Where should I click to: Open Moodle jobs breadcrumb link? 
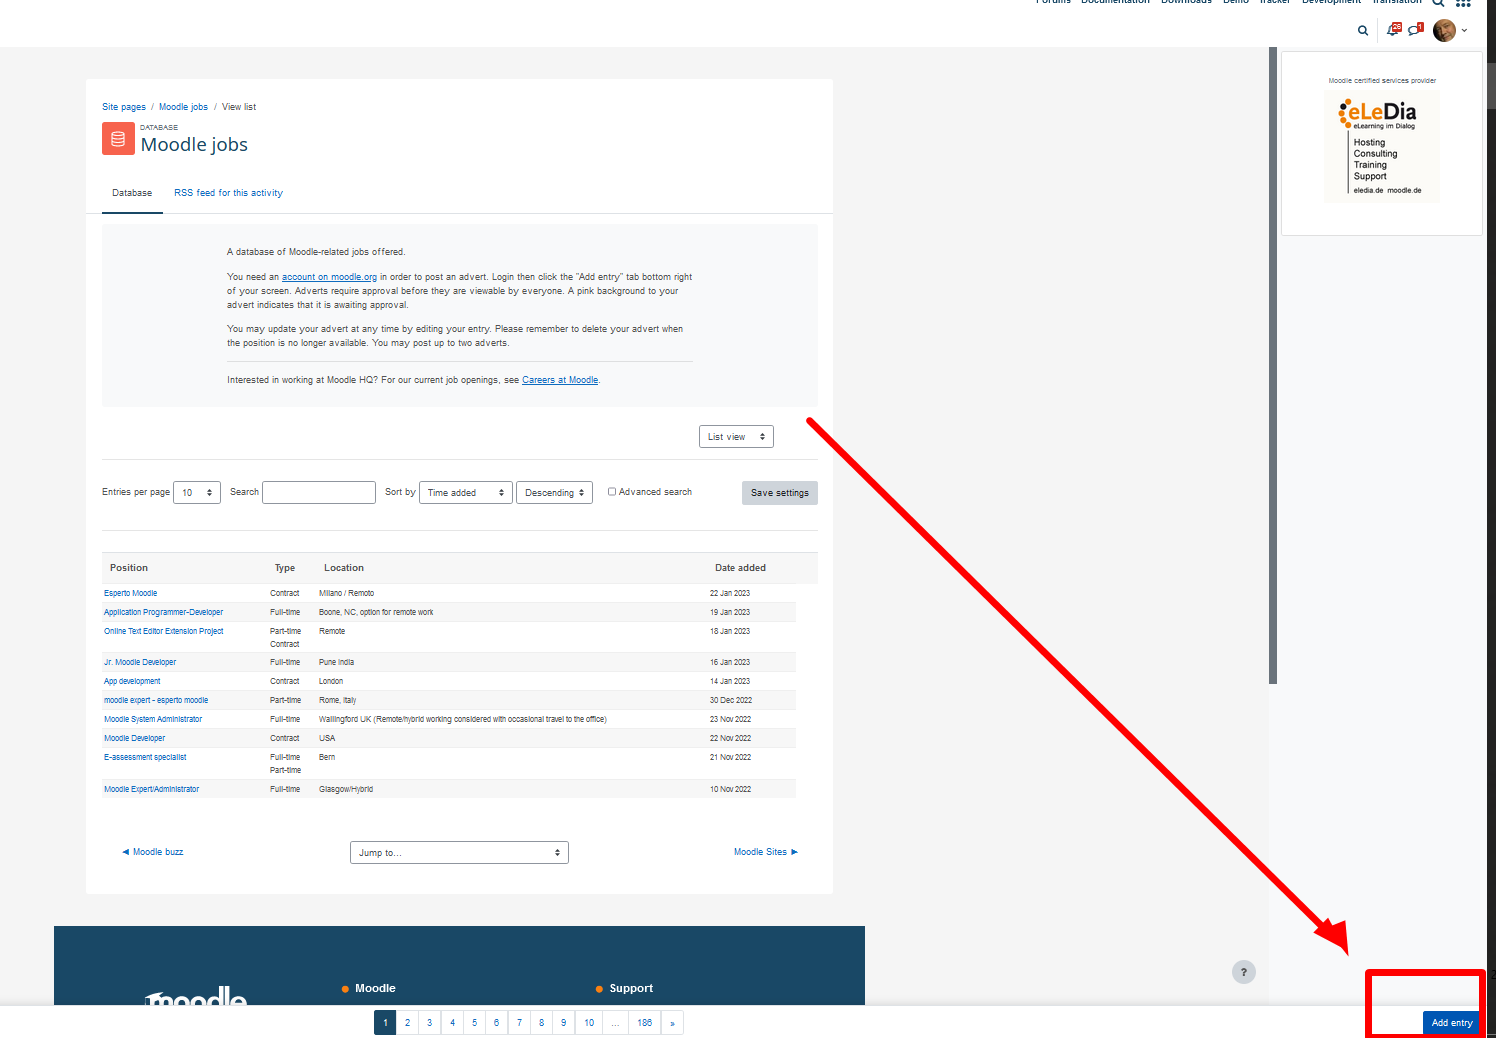pos(183,107)
